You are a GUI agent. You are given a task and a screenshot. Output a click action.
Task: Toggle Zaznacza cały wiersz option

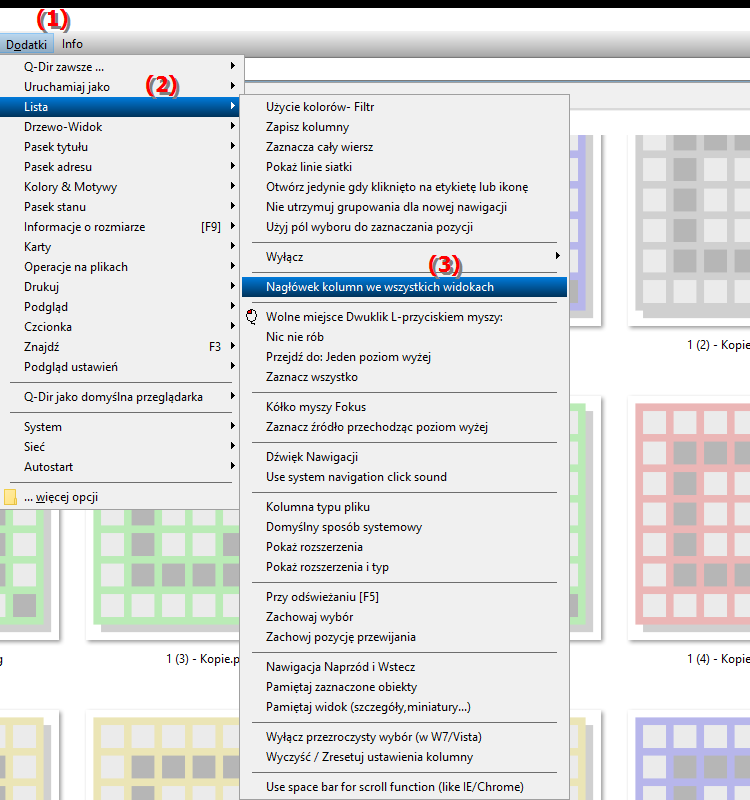[x=404, y=147]
